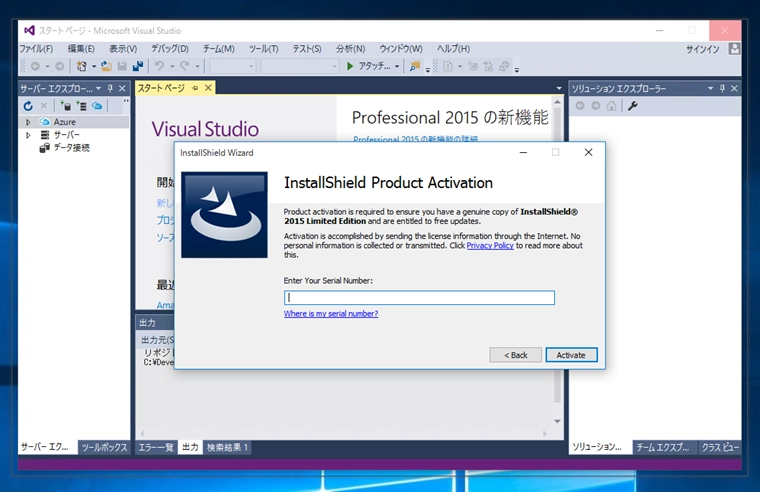Open the document tab list dropdown

click(559, 88)
